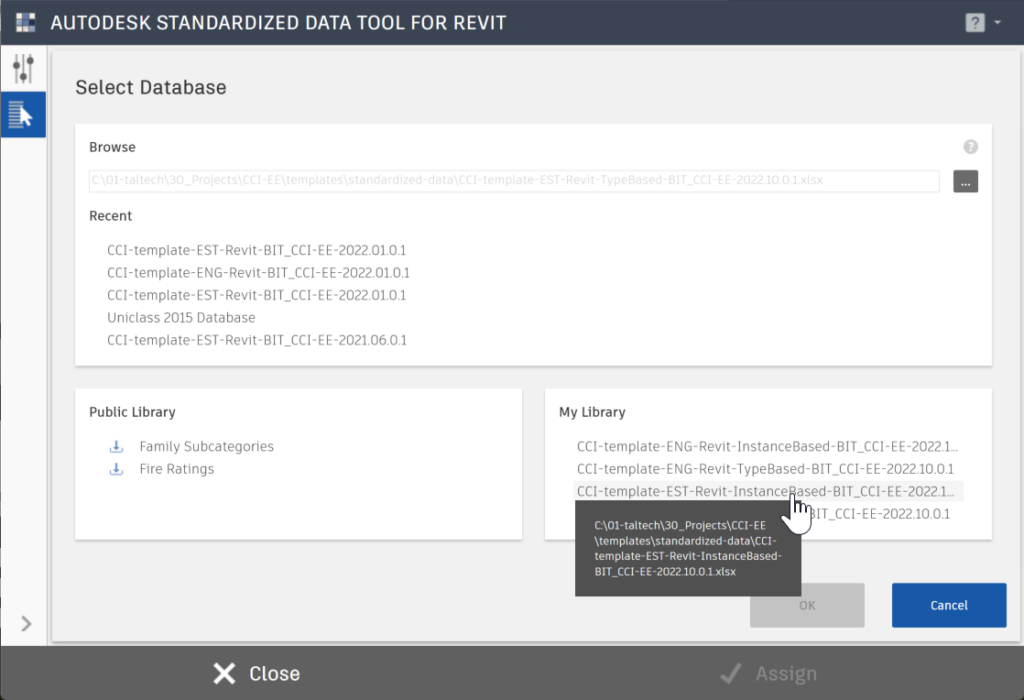
Task: Click the Browse section help icon
Action: [x=970, y=147]
